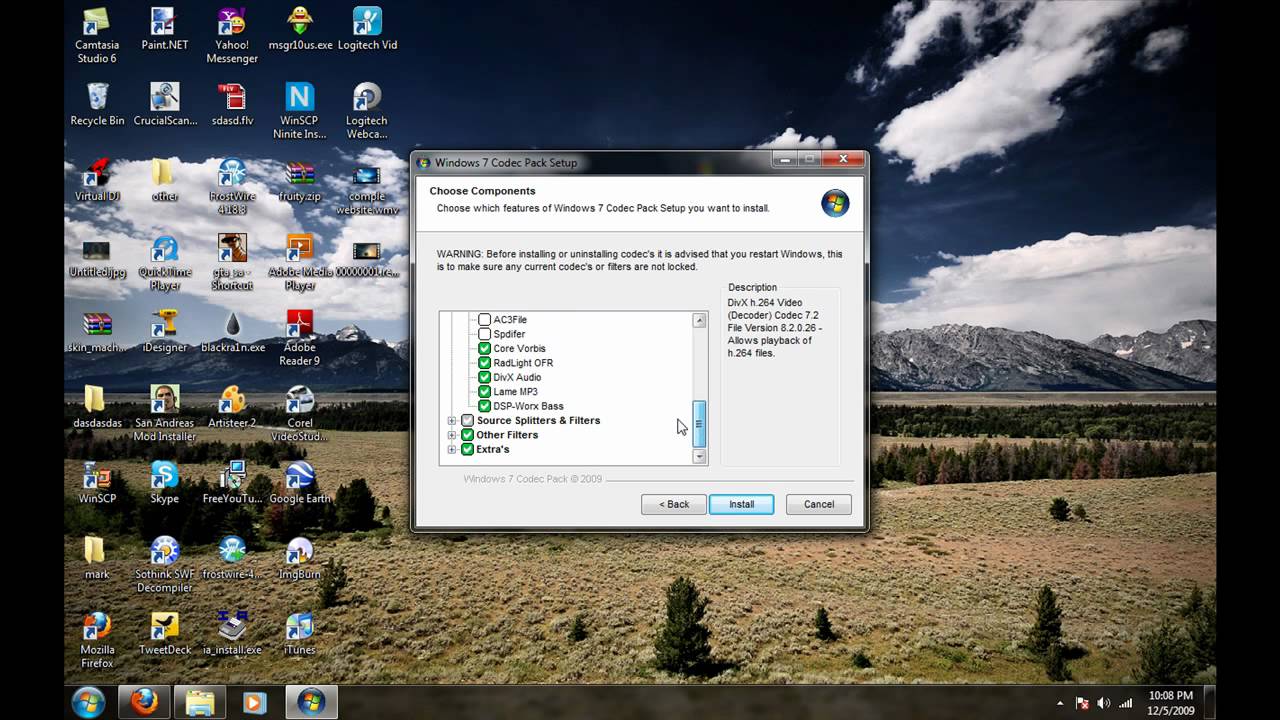This screenshot has height=720, width=1280.
Task: Uncheck the Extra's group checkbox
Action: (x=467, y=449)
